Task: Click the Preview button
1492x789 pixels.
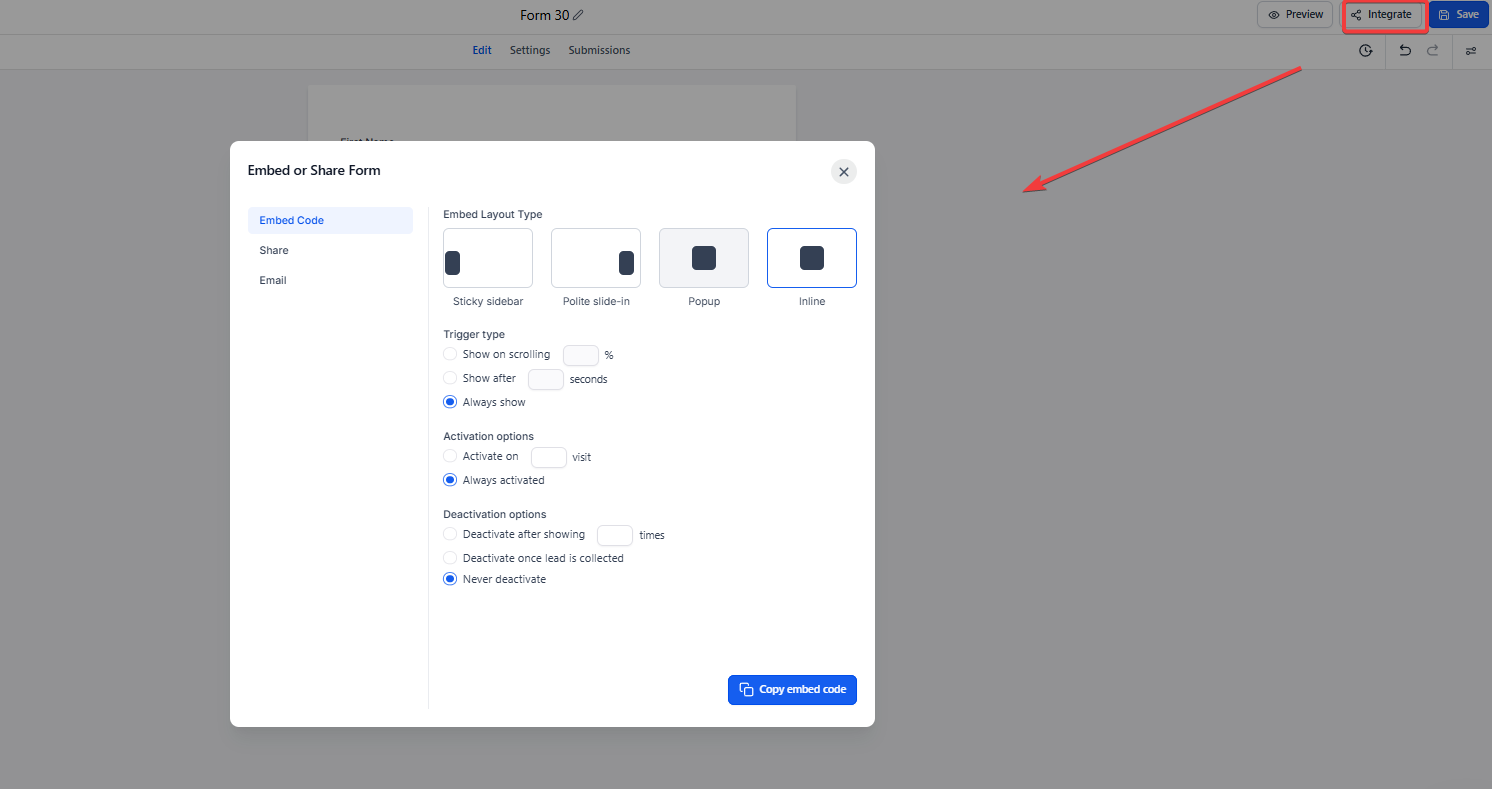Action: point(1295,15)
